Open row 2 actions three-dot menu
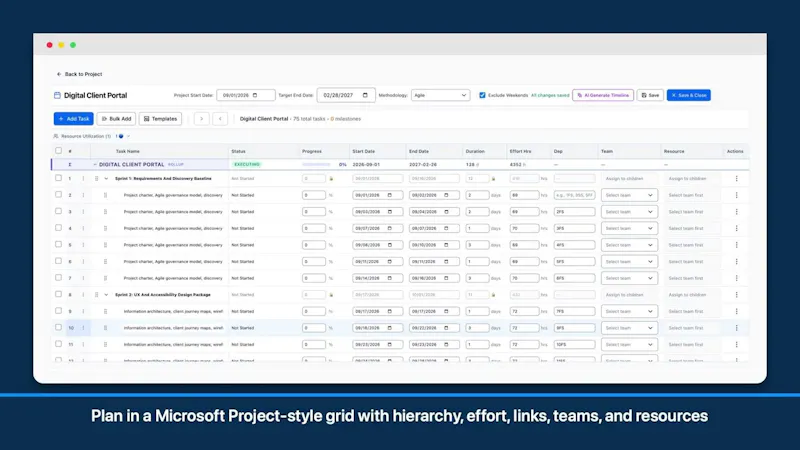 736,195
